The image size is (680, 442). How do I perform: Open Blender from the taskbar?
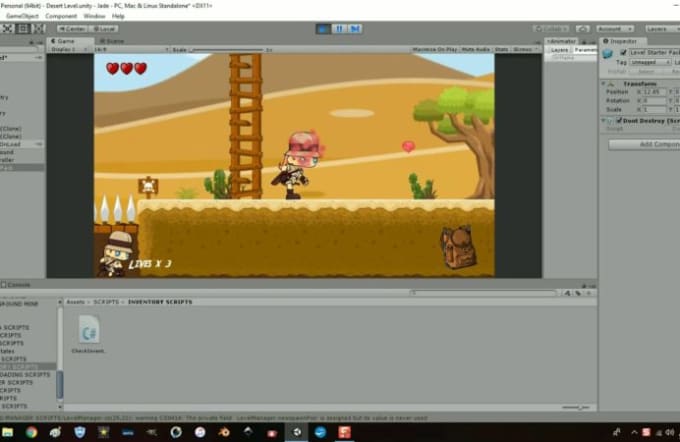coord(224,432)
